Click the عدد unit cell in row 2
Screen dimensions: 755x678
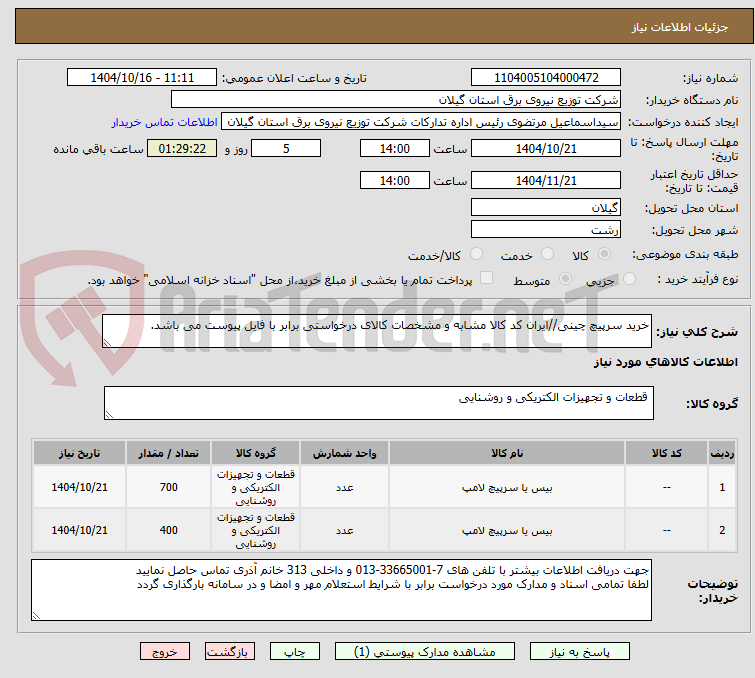point(344,530)
